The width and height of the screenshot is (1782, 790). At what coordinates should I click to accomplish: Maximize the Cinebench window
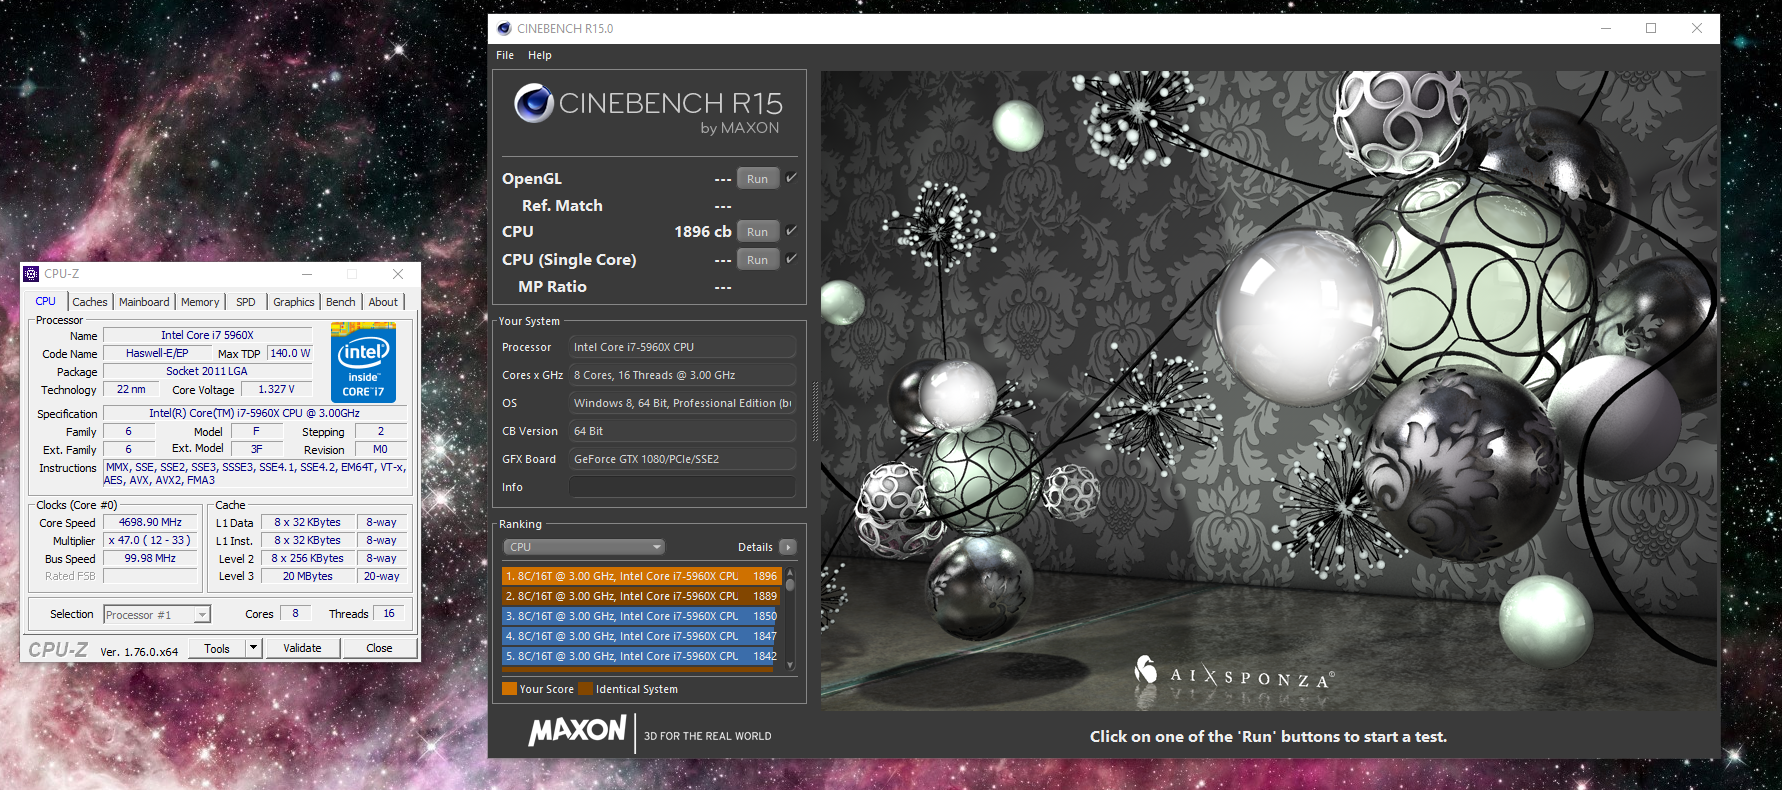tap(1651, 28)
